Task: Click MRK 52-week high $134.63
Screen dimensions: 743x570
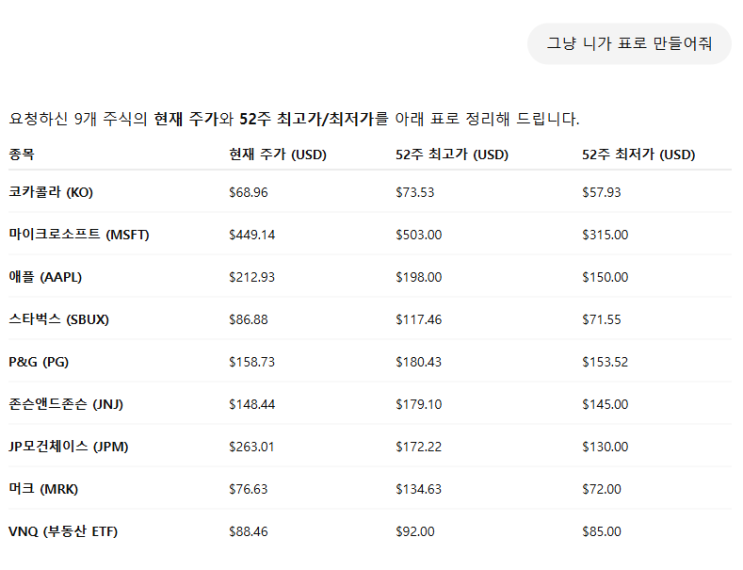Action: [x=418, y=489]
